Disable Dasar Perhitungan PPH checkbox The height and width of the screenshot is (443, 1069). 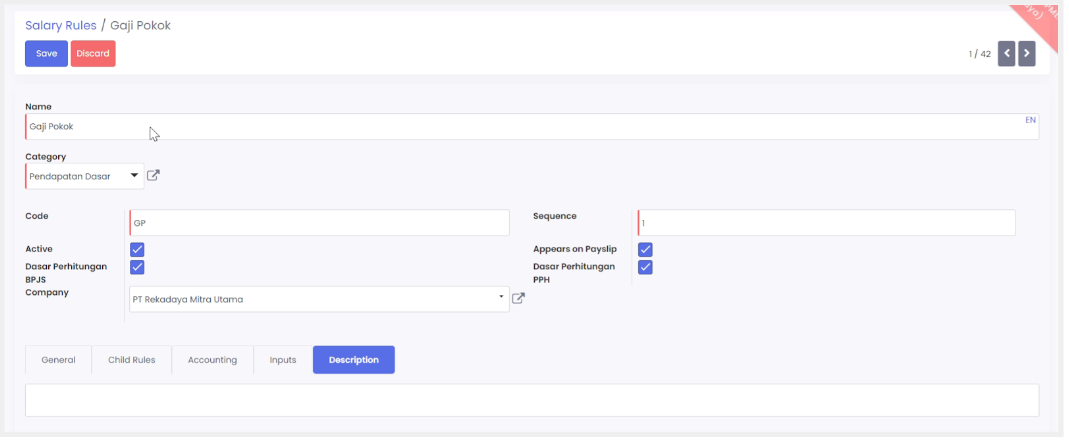pos(645,267)
